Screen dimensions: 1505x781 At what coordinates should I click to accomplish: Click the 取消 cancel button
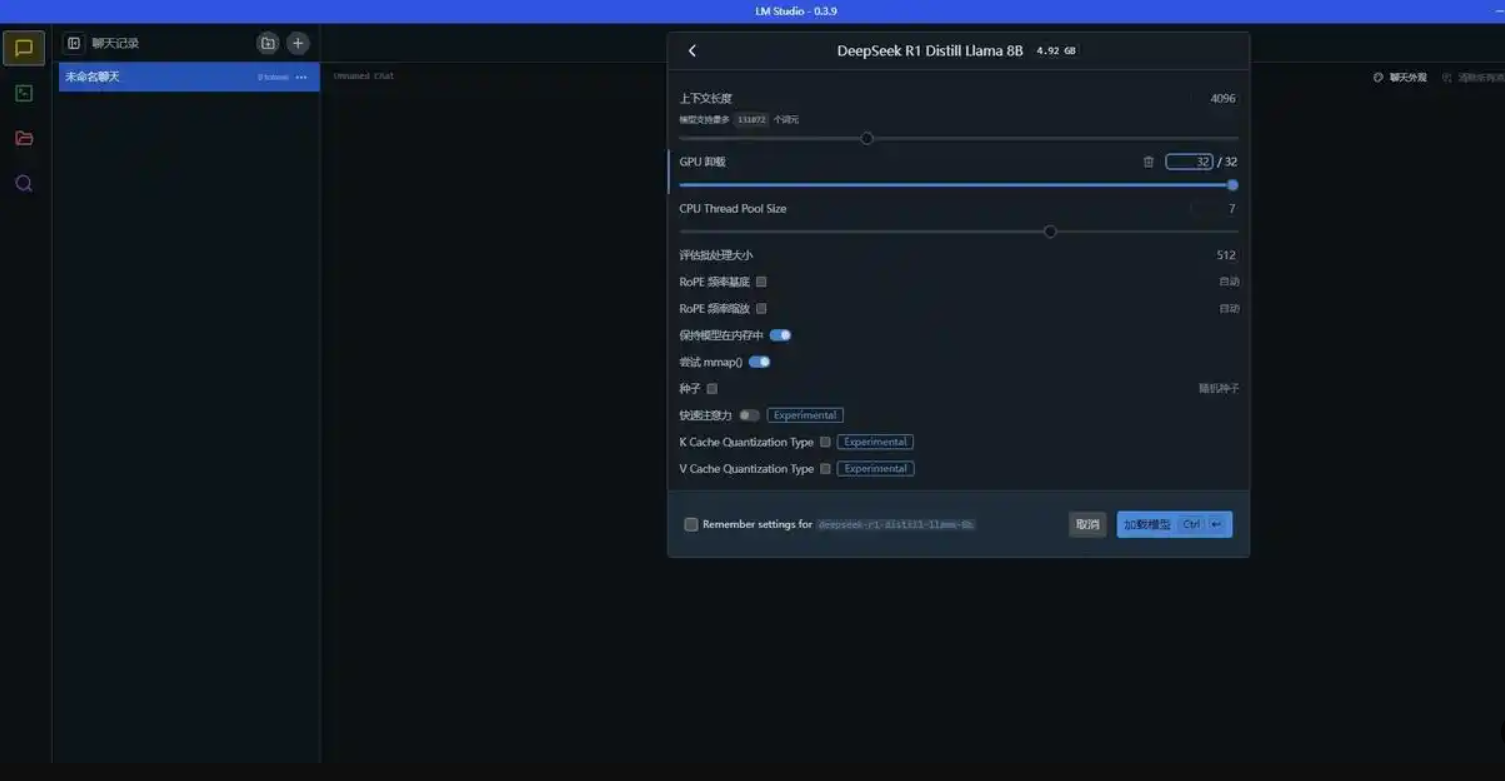tap(1087, 524)
